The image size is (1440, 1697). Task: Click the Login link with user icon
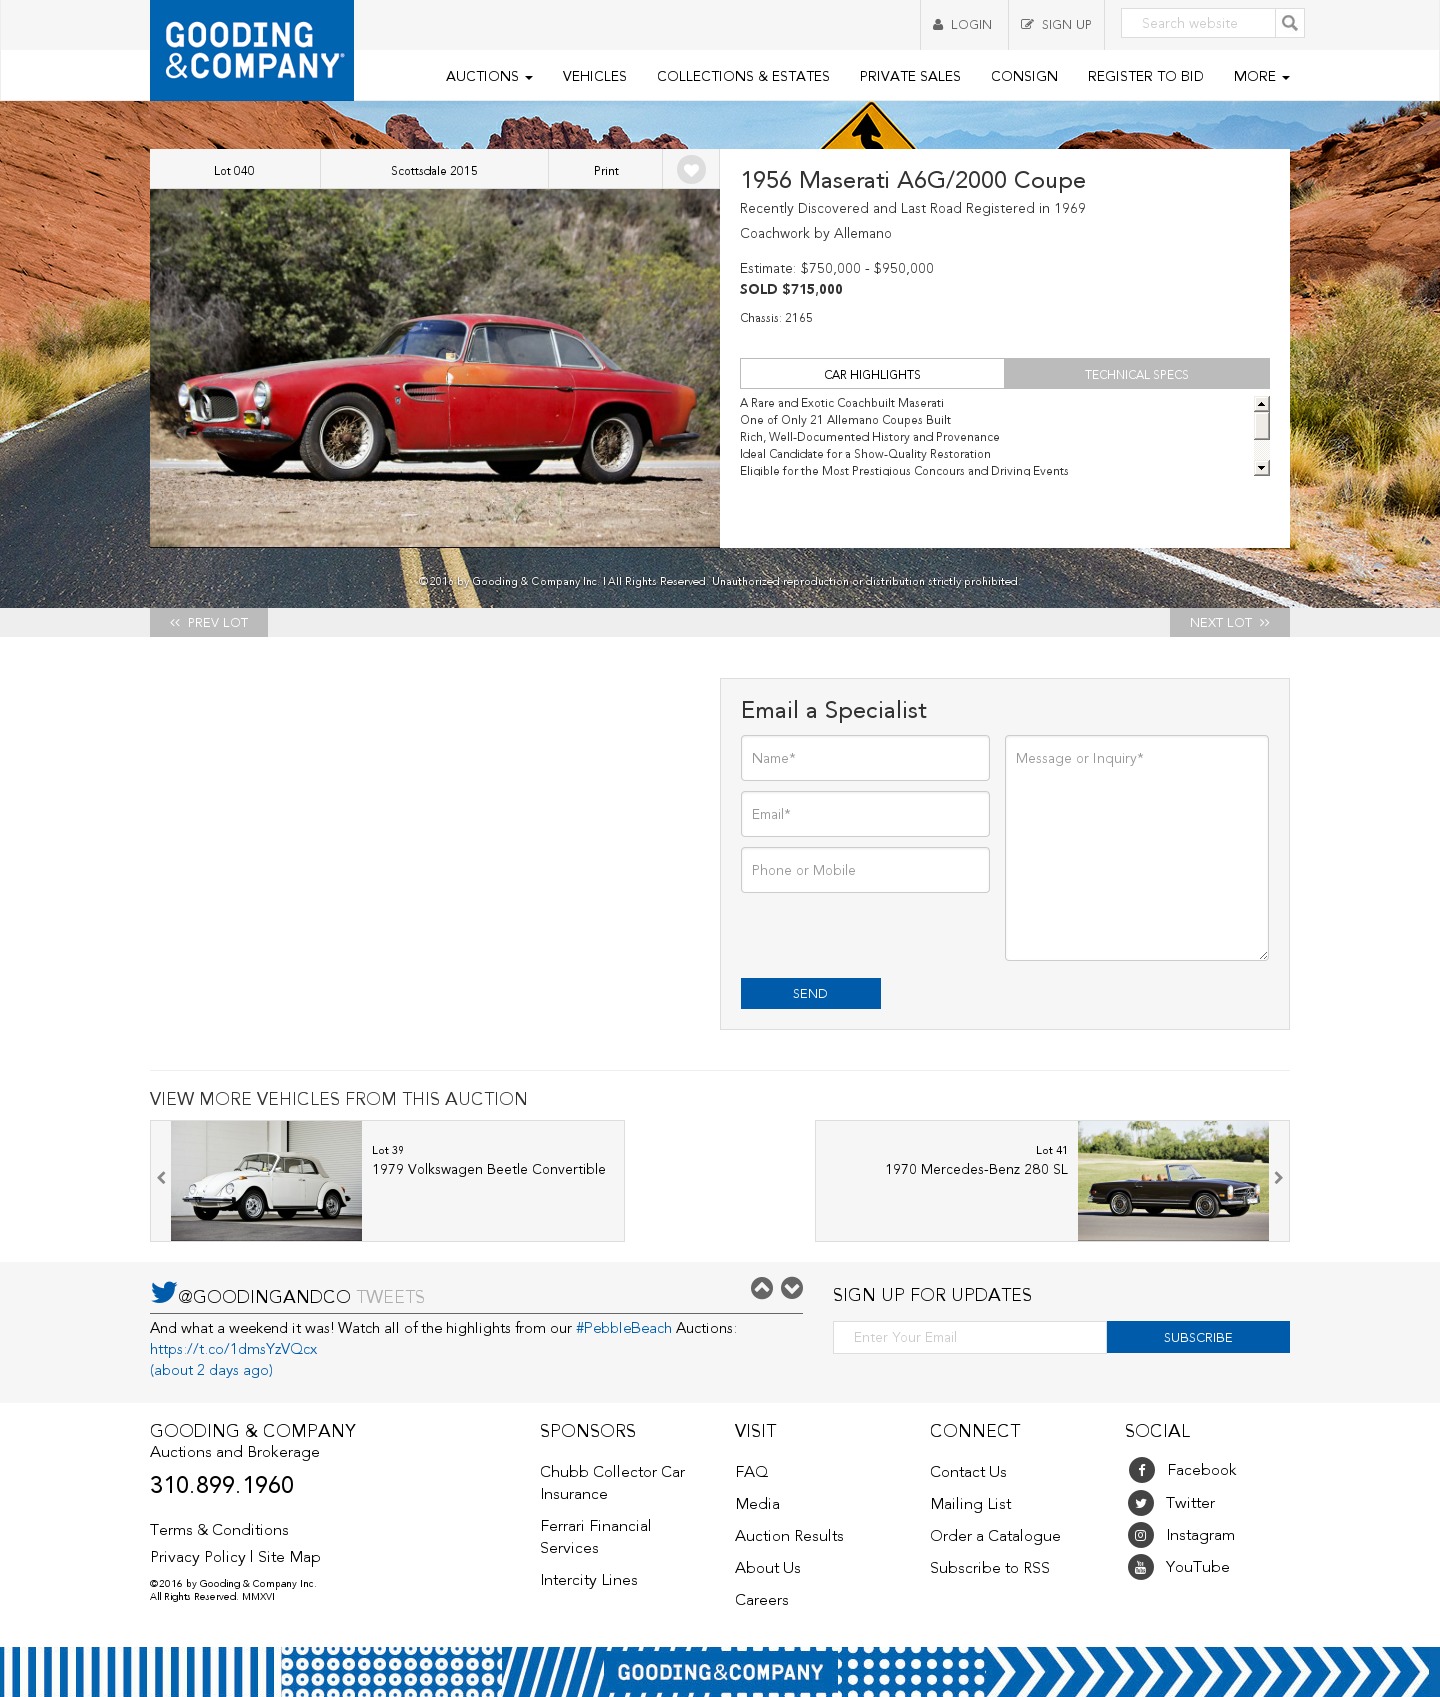(963, 24)
